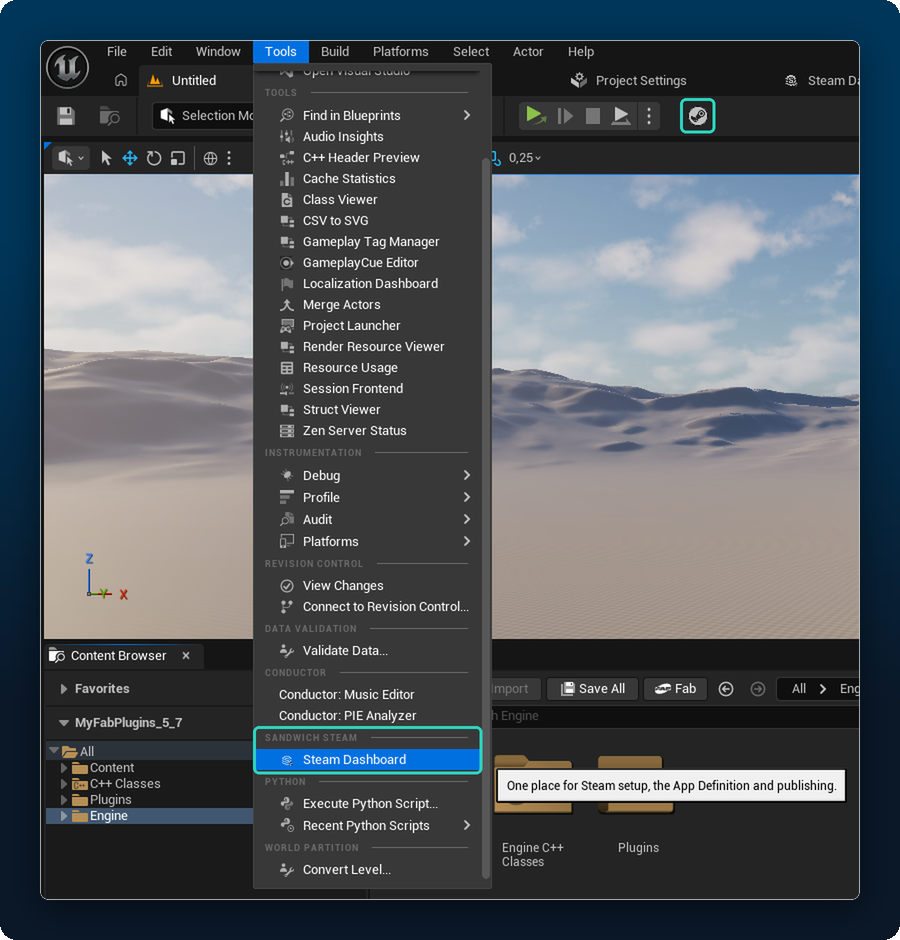Viewport: 900px width, 940px height.
Task: Expand the Audit submenu
Action: coord(372,519)
